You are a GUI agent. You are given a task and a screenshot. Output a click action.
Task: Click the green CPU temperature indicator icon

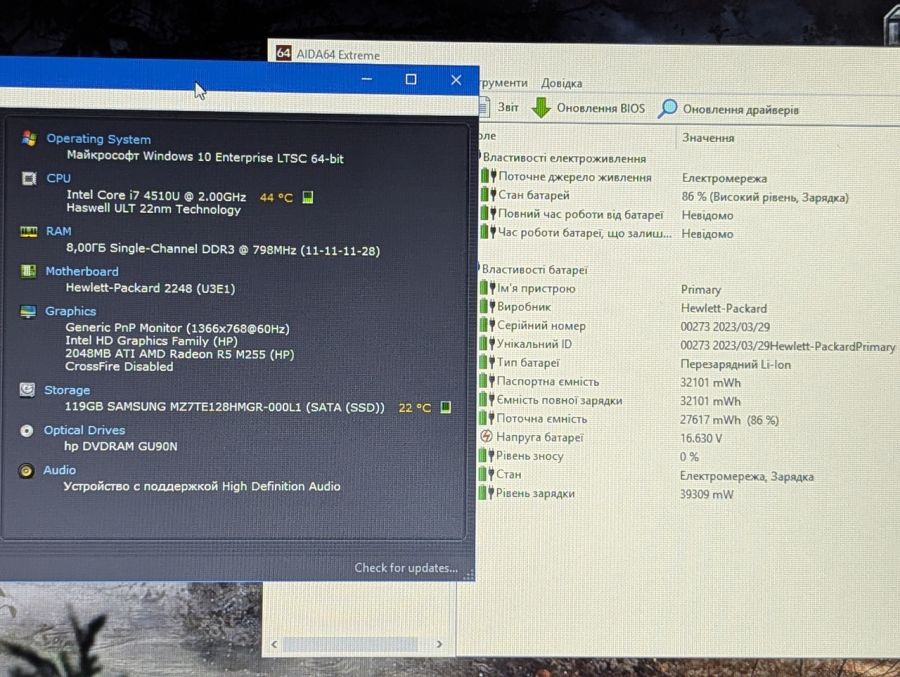click(308, 198)
